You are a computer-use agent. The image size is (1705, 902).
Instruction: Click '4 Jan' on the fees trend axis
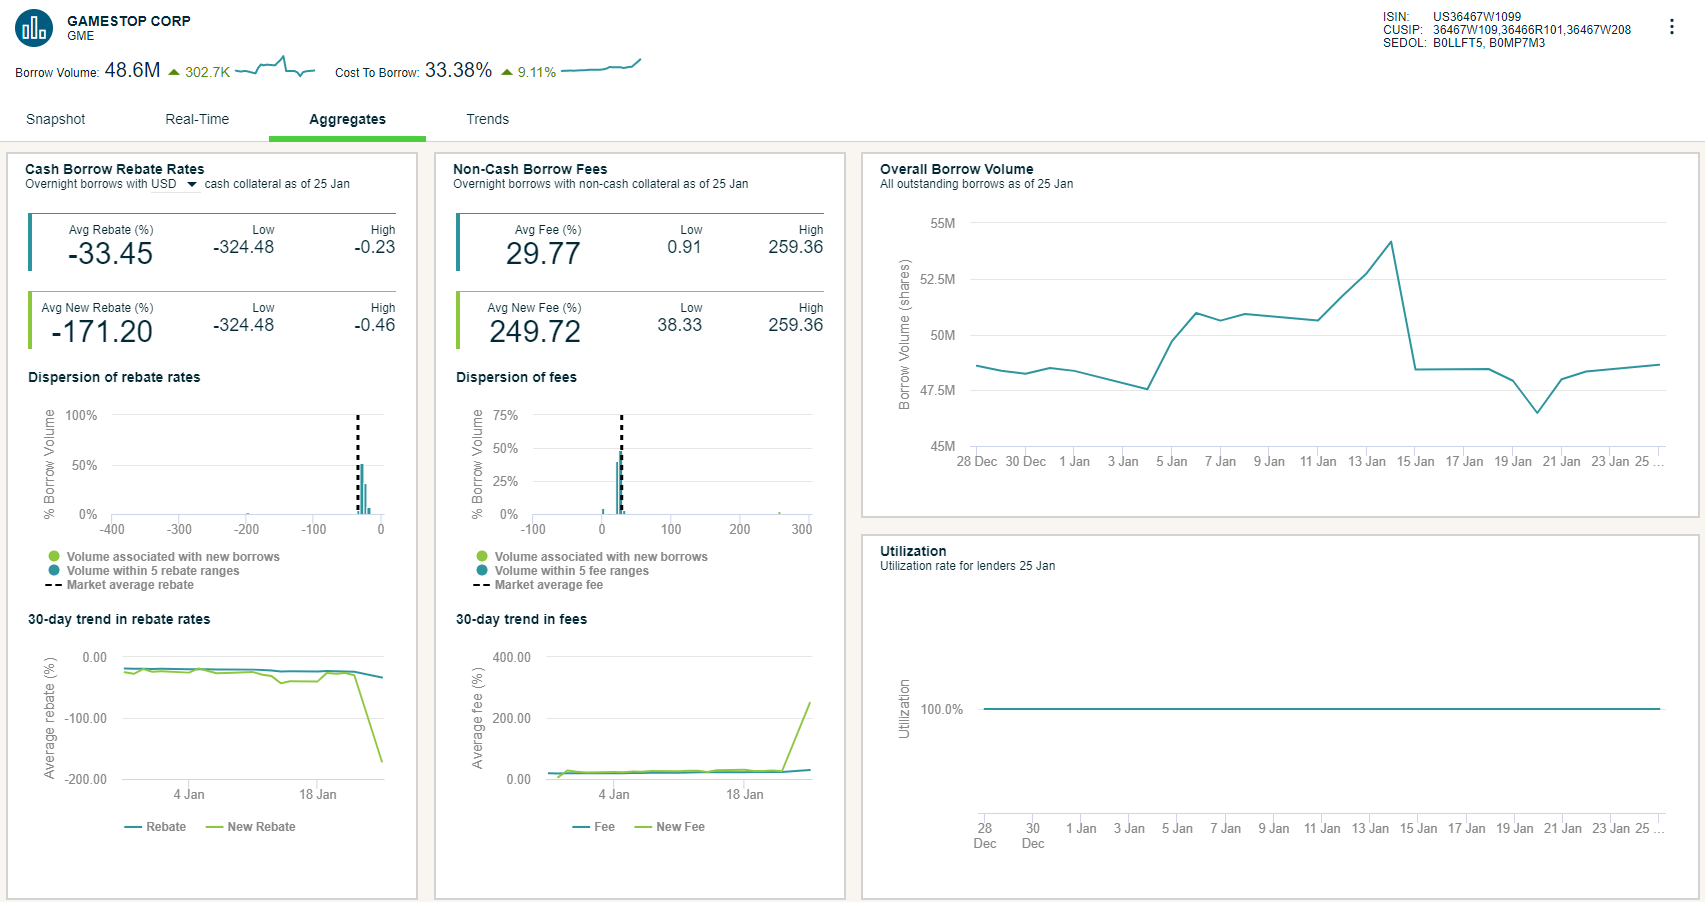(x=614, y=795)
